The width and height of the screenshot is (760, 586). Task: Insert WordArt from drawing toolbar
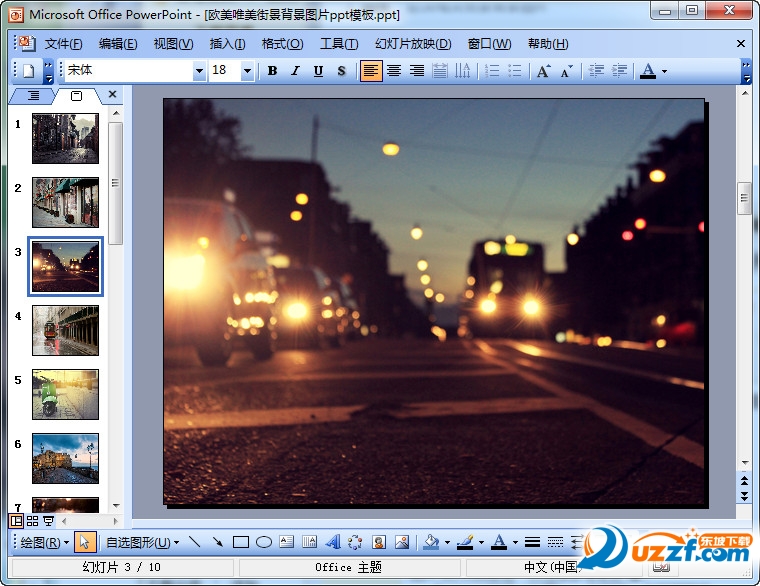(332, 542)
